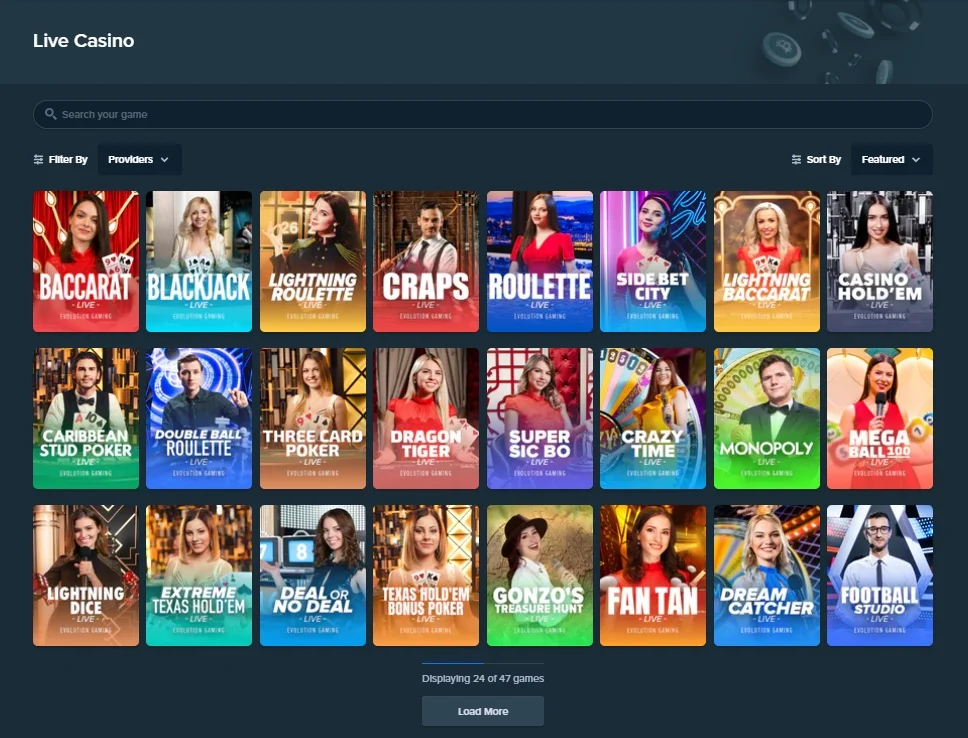Launch Lightning Baccarat game
The width and height of the screenshot is (968, 738).
click(767, 261)
